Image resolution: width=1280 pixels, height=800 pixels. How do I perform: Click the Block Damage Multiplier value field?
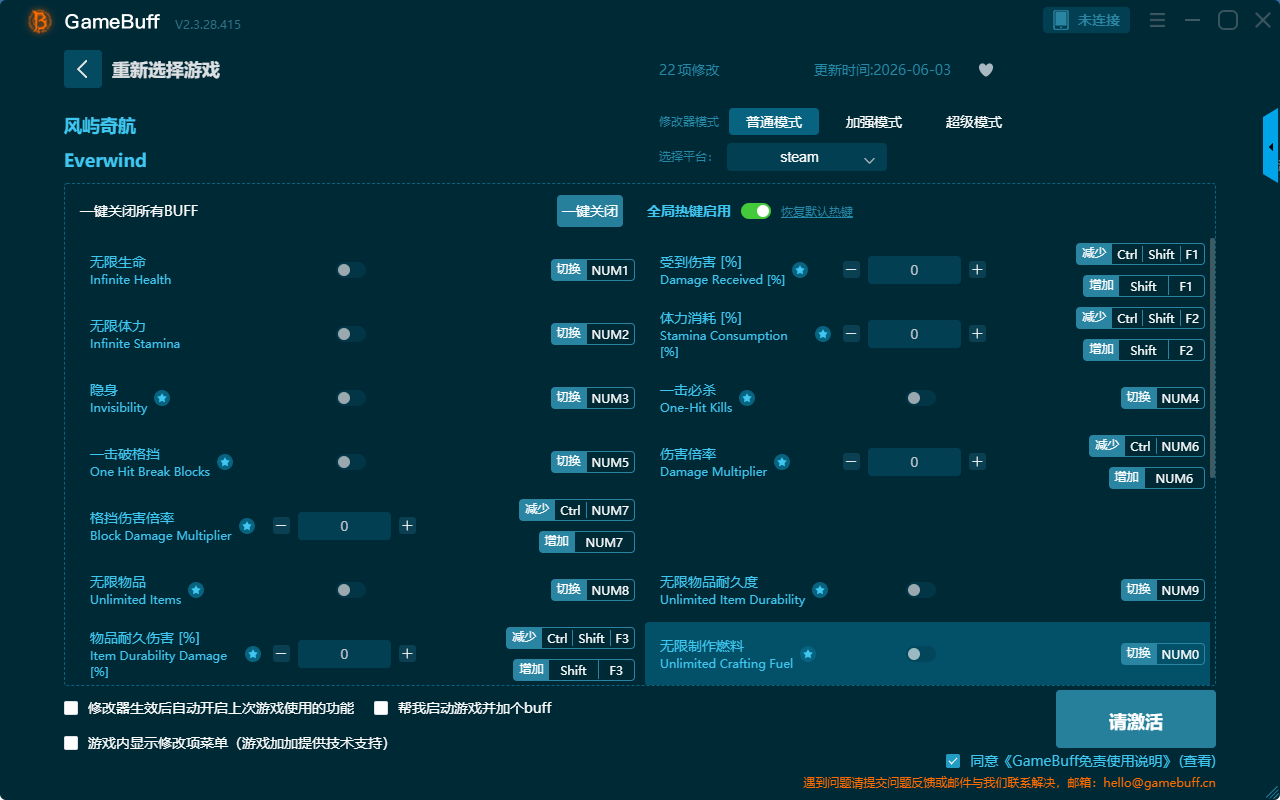coord(344,526)
